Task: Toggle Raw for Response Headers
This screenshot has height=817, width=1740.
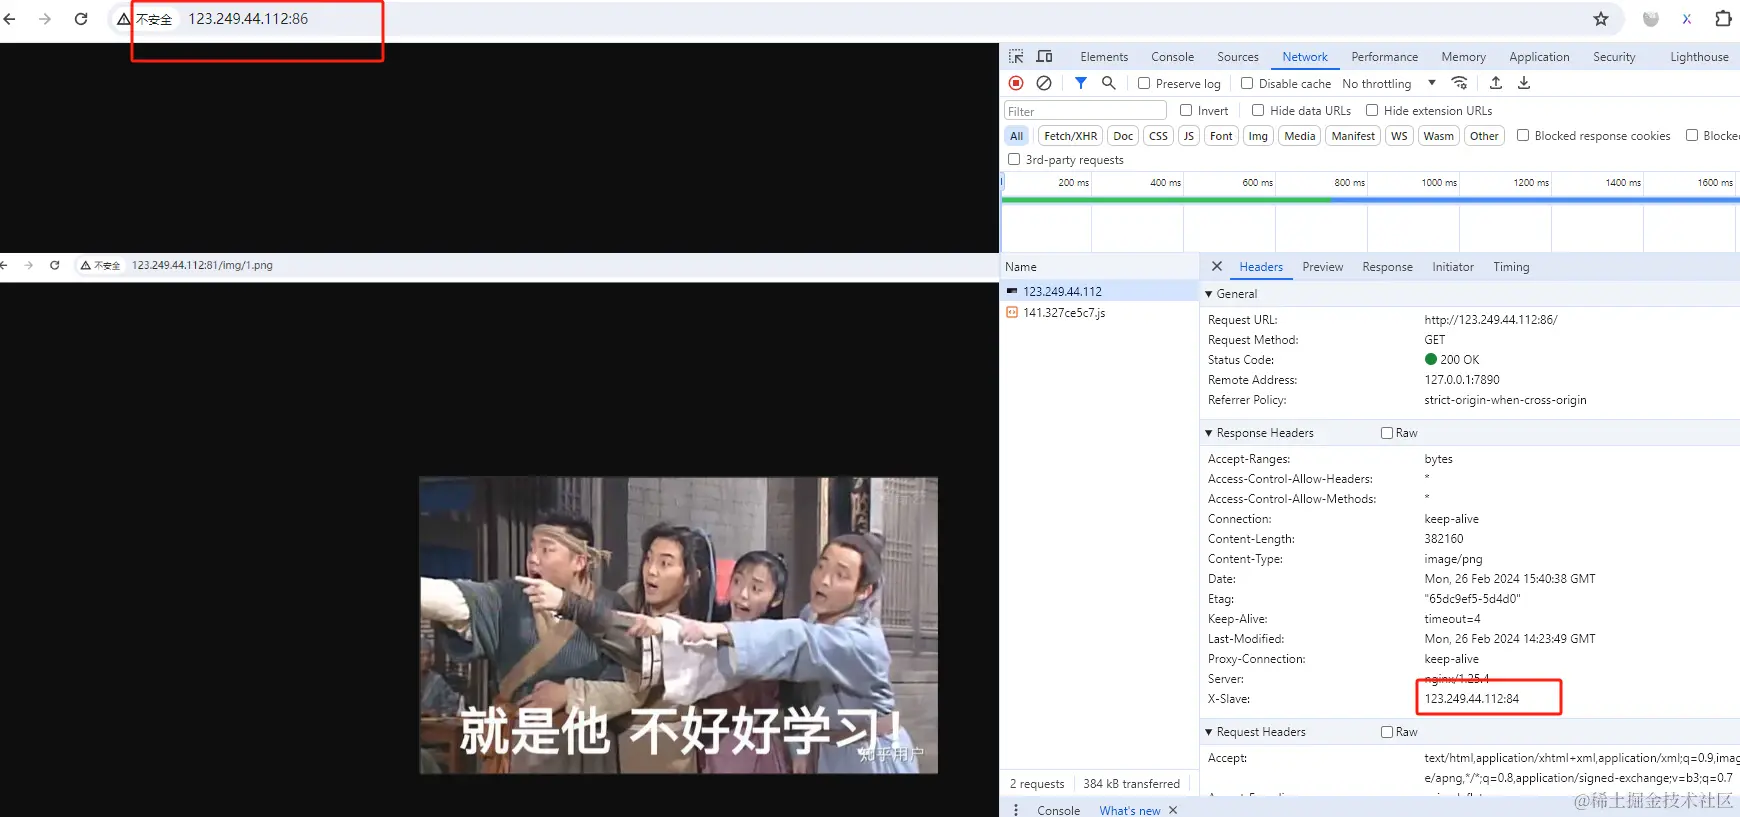Action: (x=1387, y=433)
